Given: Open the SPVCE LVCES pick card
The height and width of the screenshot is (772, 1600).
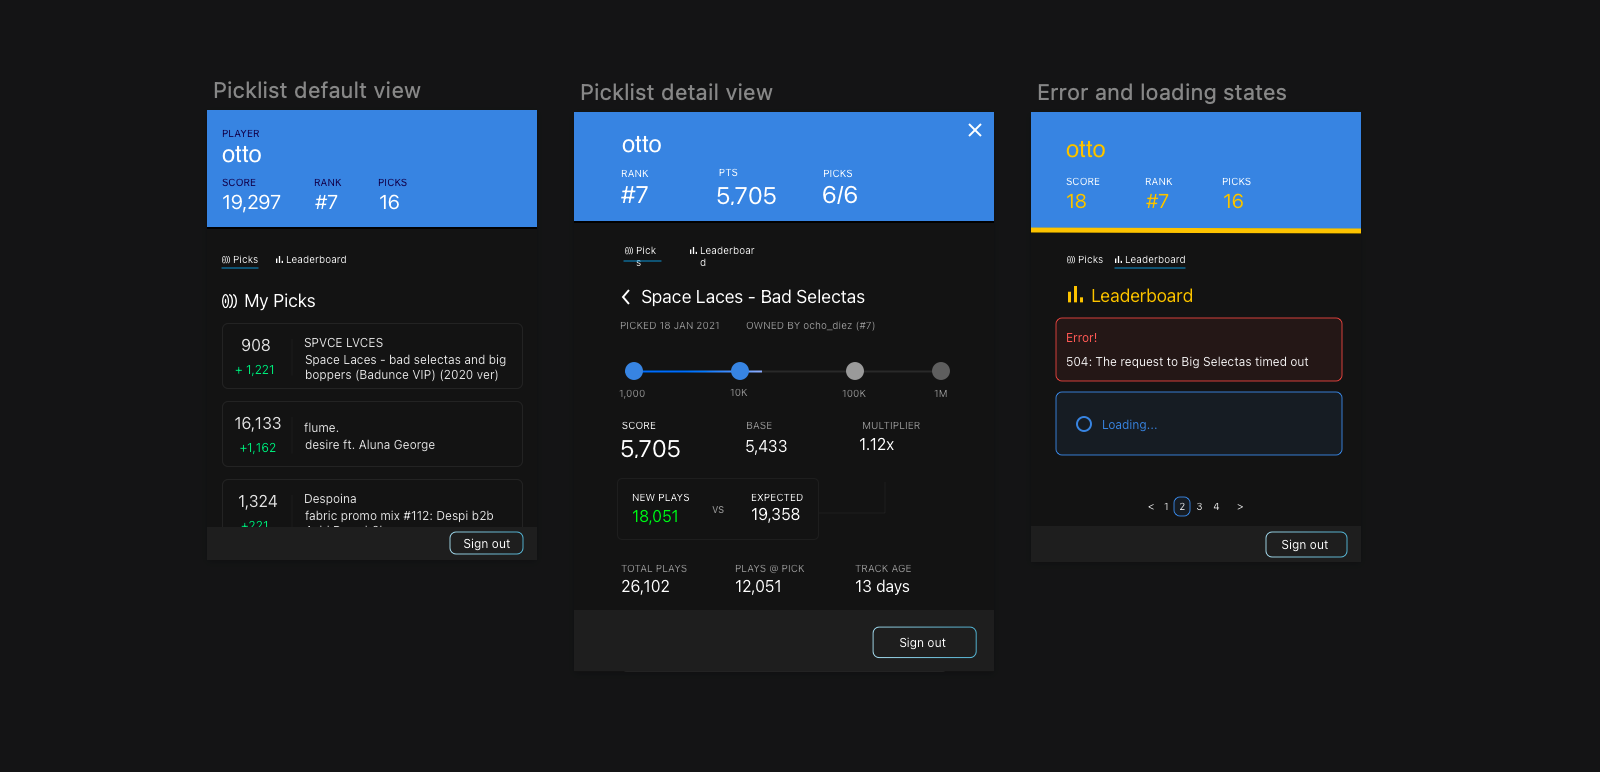Looking at the screenshot, I should click(372, 356).
